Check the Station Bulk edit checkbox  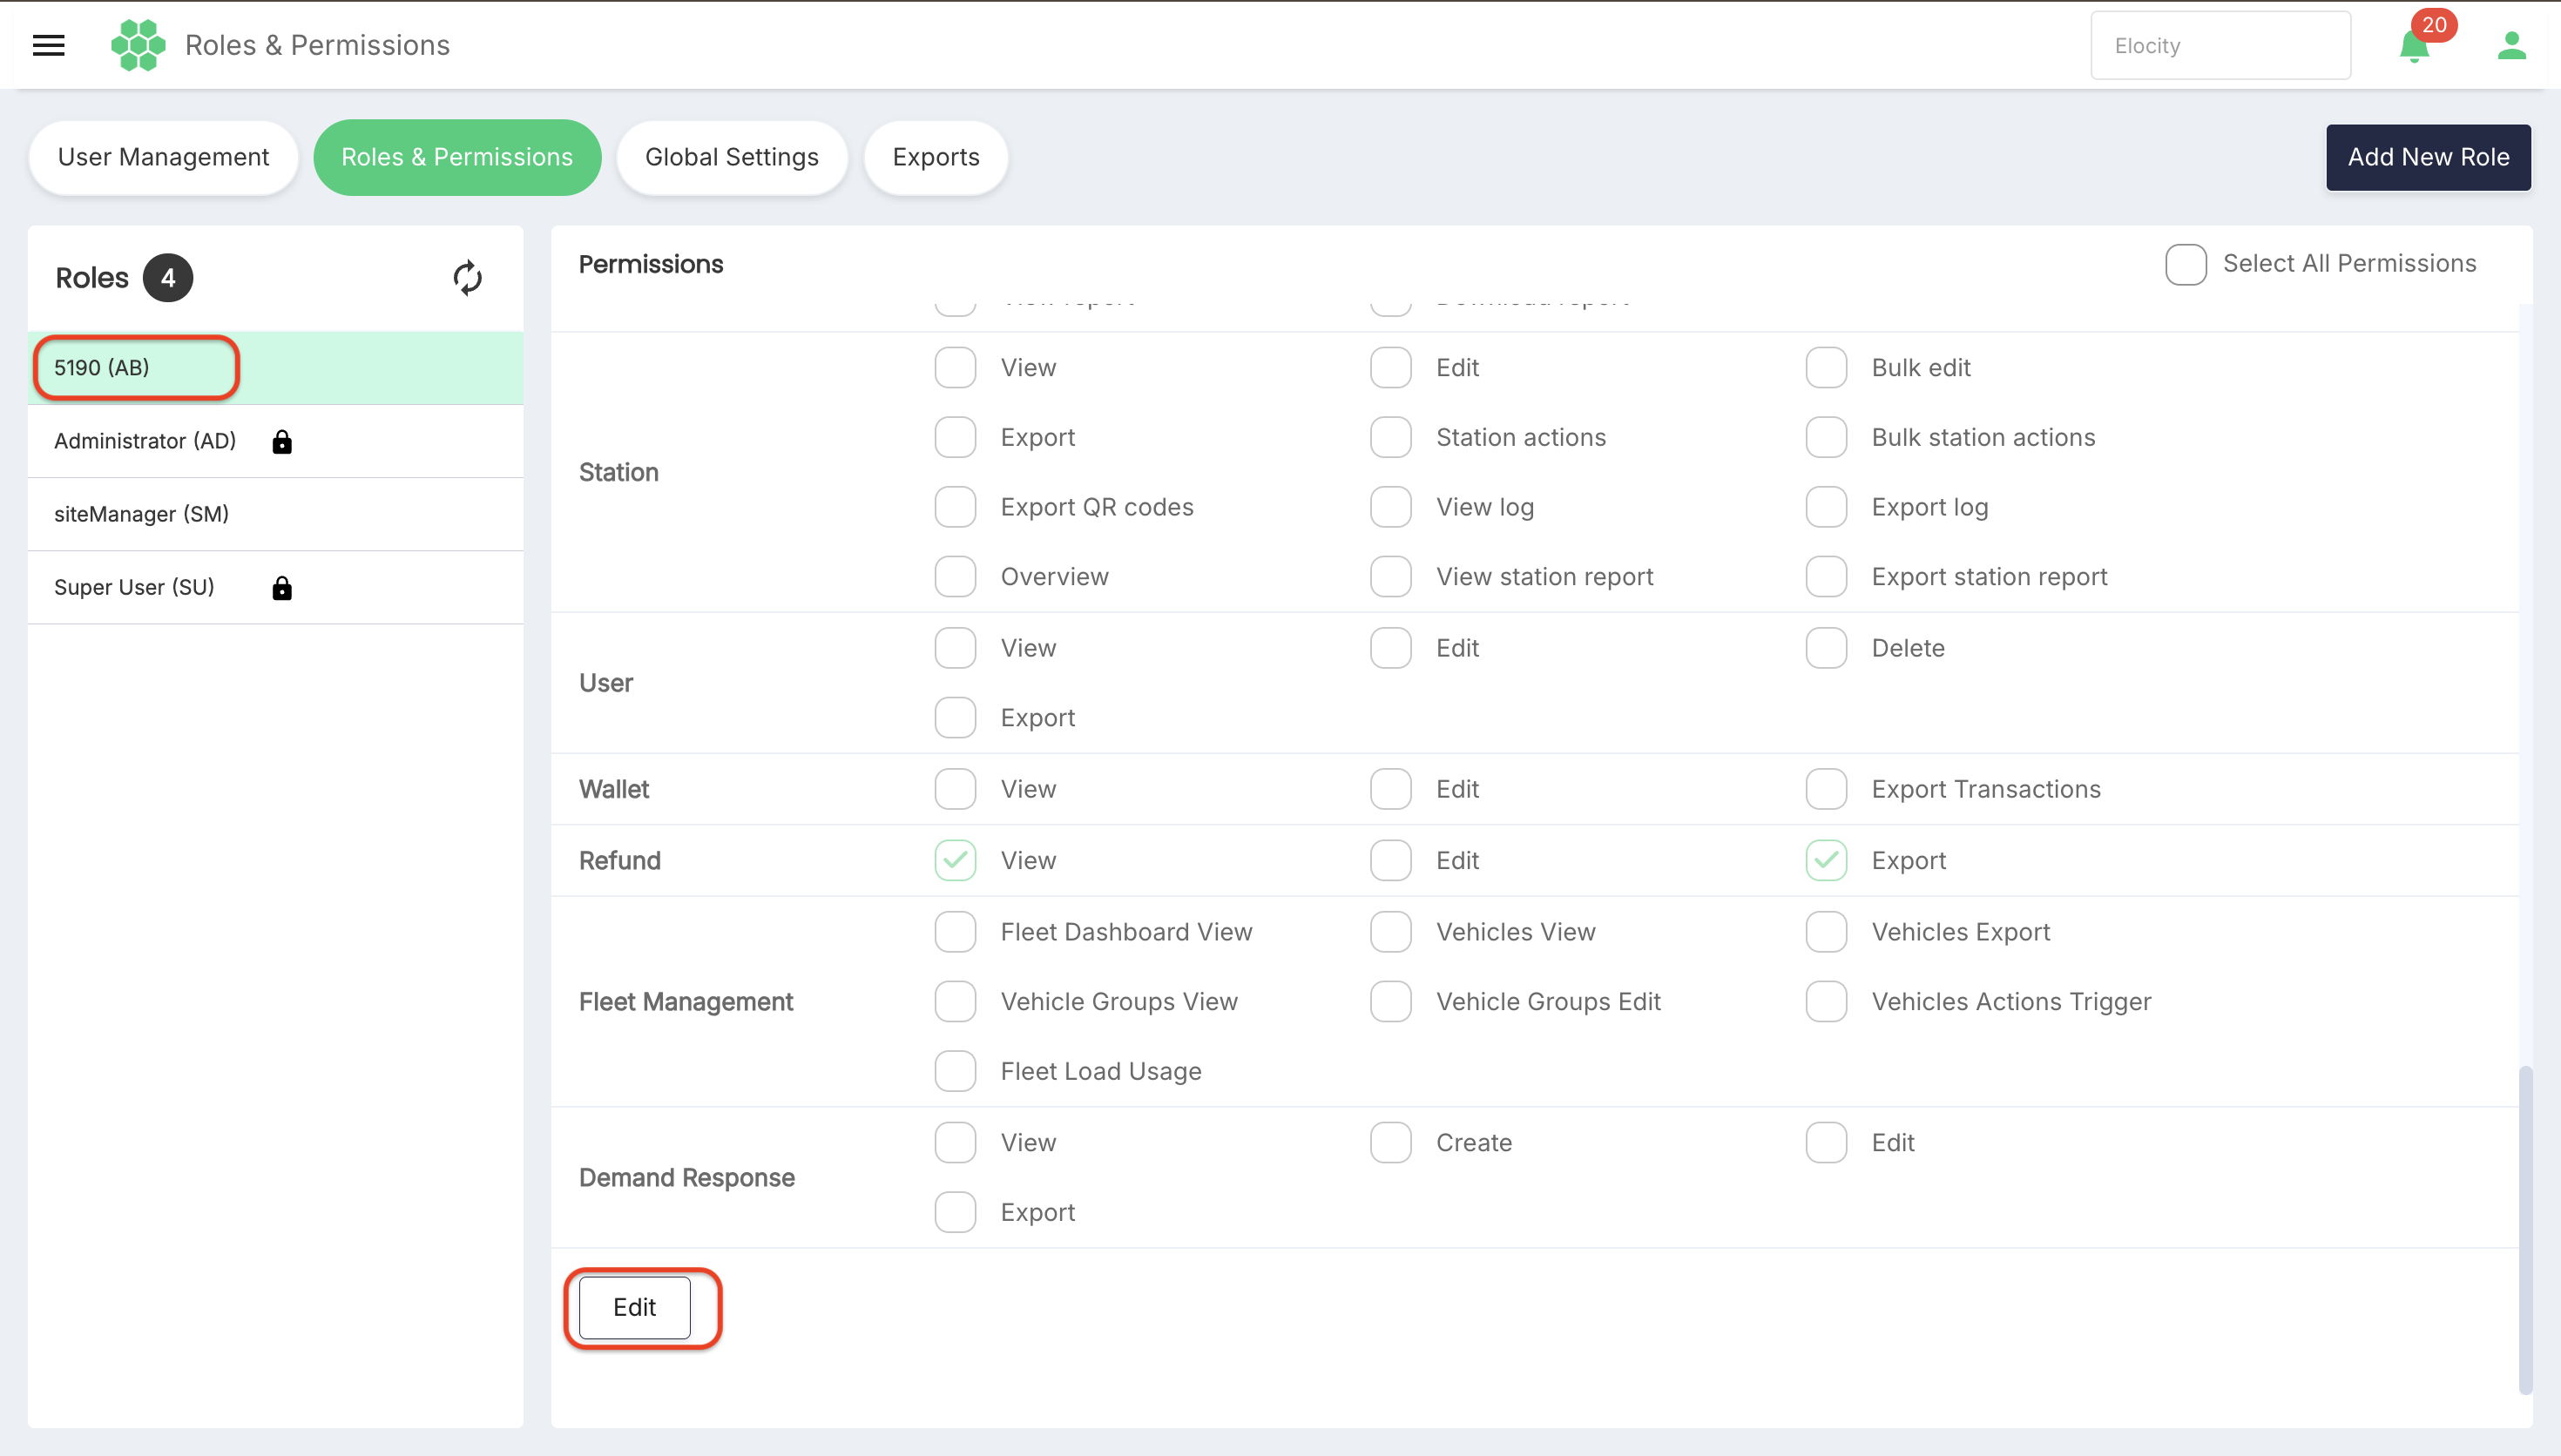coord(1826,368)
